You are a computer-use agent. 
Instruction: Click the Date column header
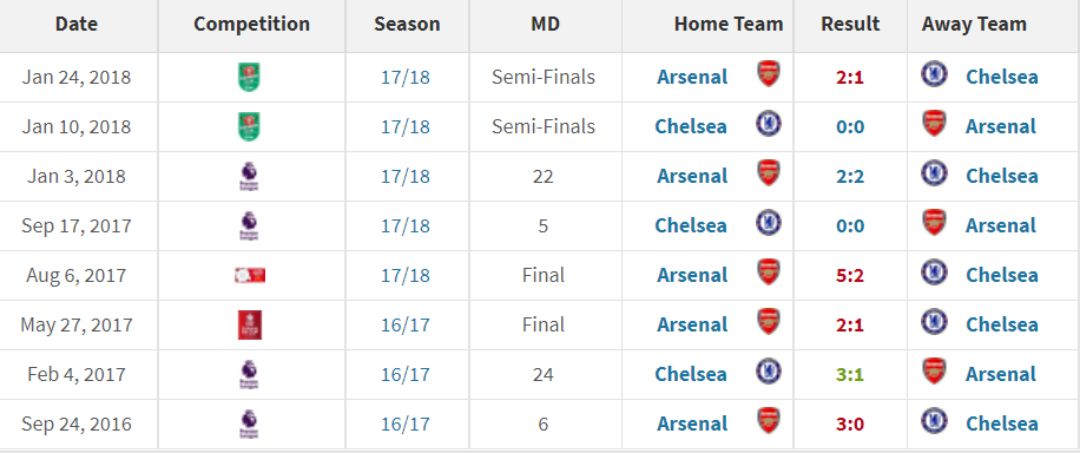(76, 25)
